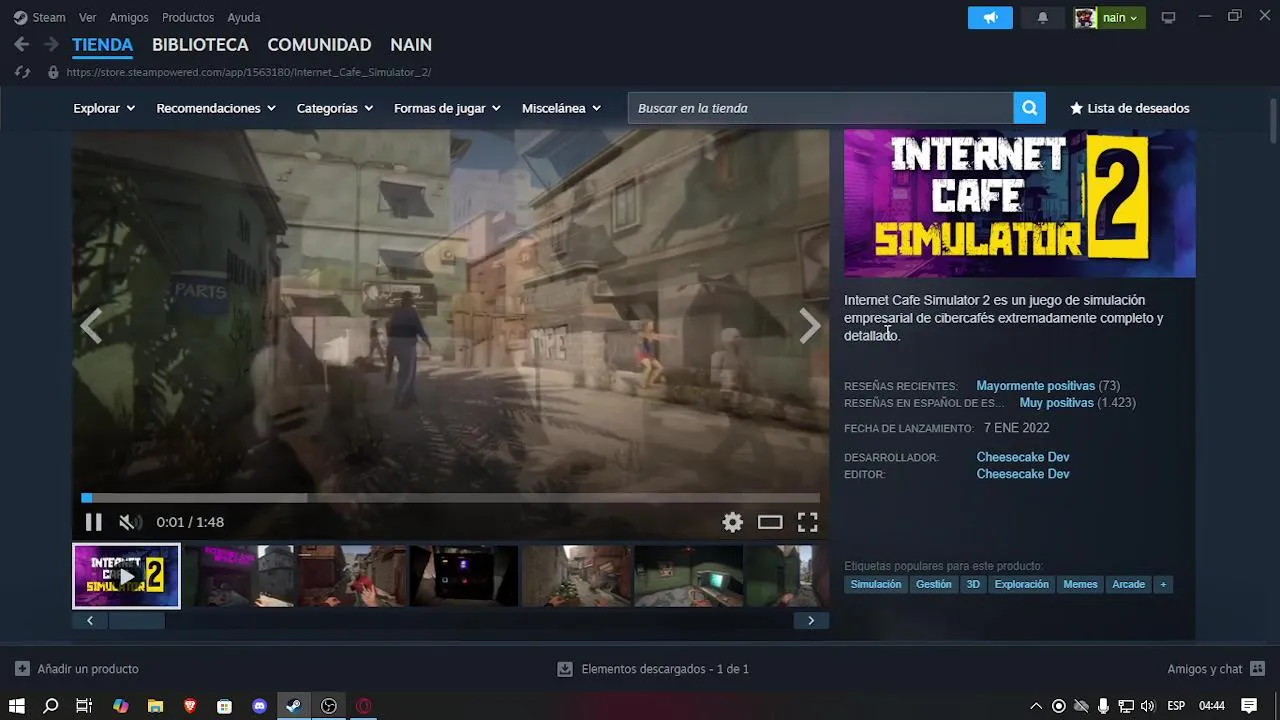This screenshot has height=720, width=1280.
Task: Pause the trailer video
Action: pyautogui.click(x=93, y=522)
